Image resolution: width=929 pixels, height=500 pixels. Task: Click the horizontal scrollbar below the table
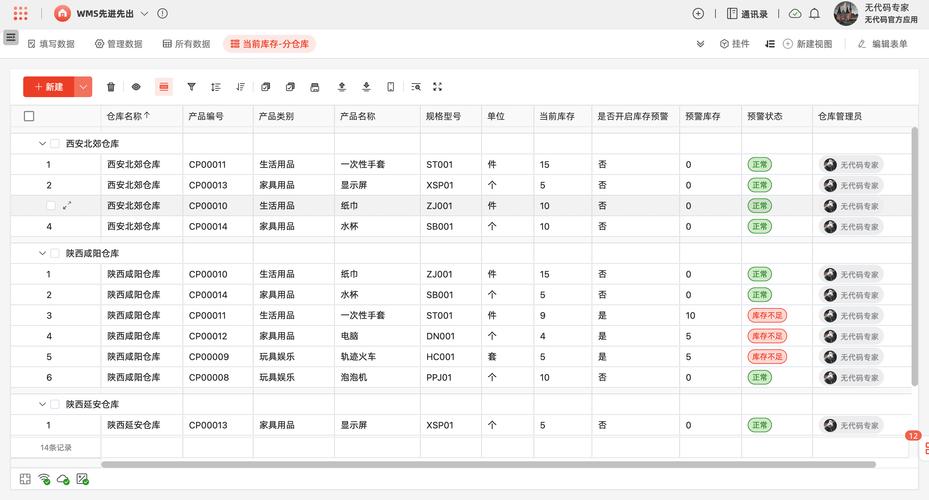[488, 464]
